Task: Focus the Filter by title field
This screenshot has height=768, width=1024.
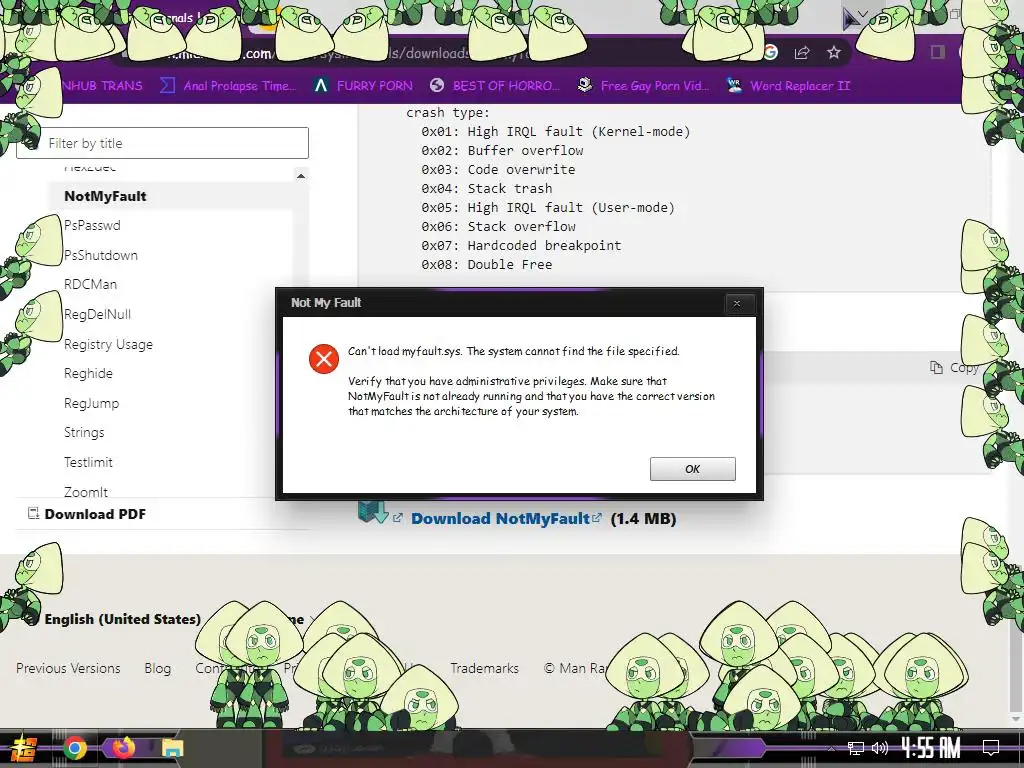Action: [163, 143]
